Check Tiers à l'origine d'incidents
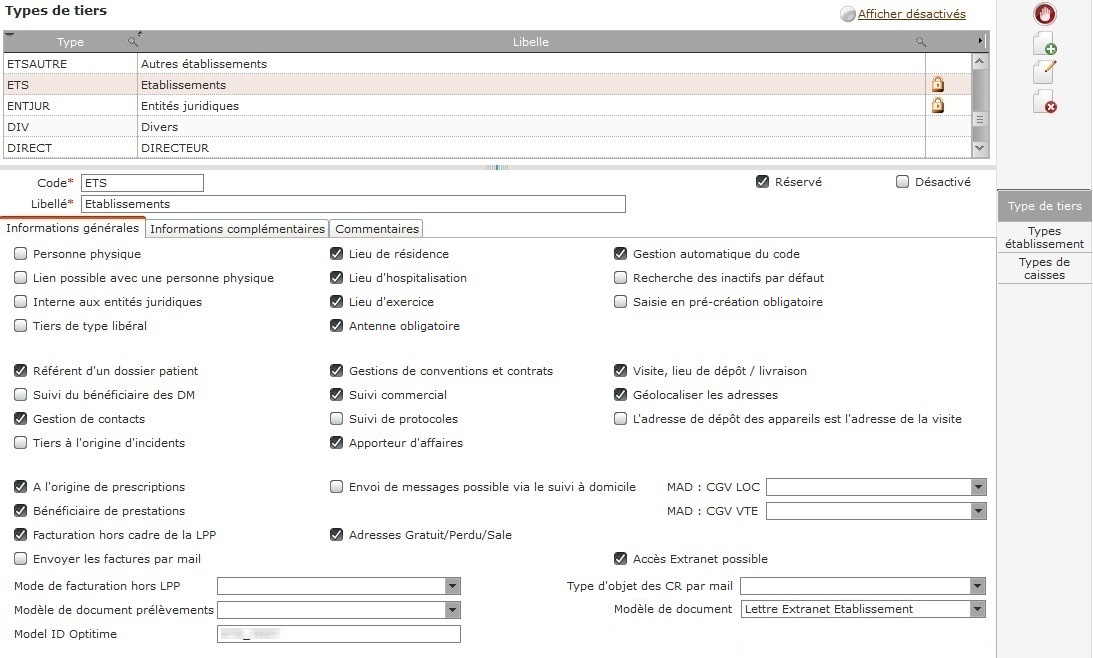The image size is (1093, 658). pyautogui.click(x=20, y=443)
